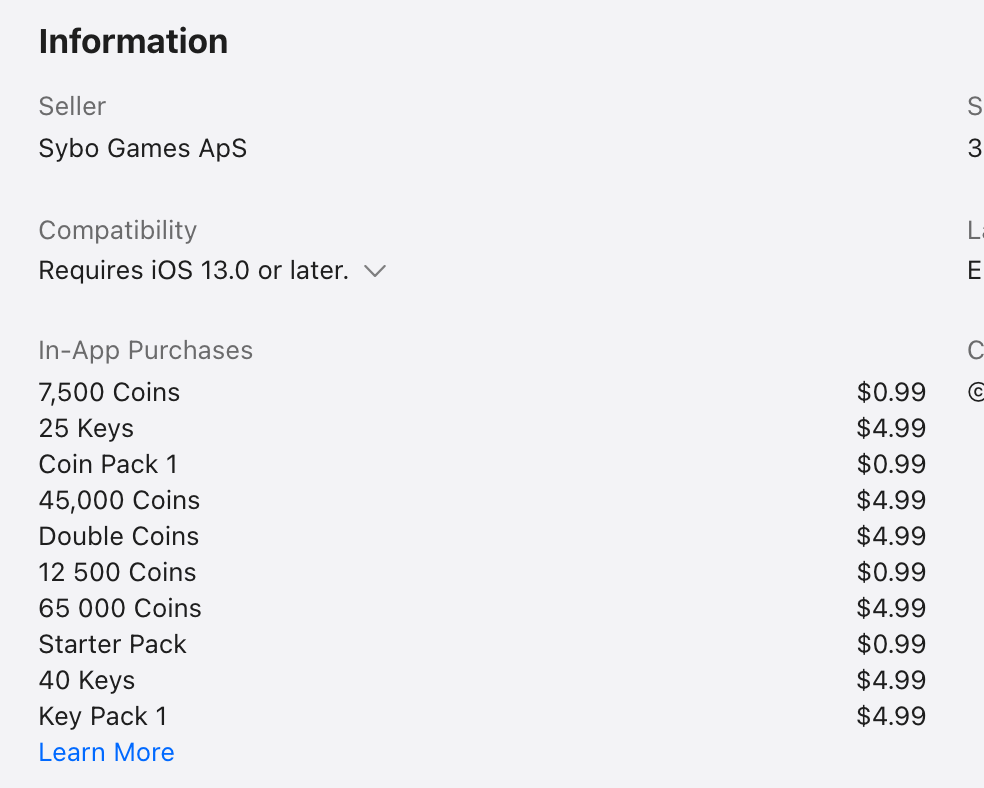
Task: Select the 7,500 Coins purchase entry
Action: tap(109, 392)
